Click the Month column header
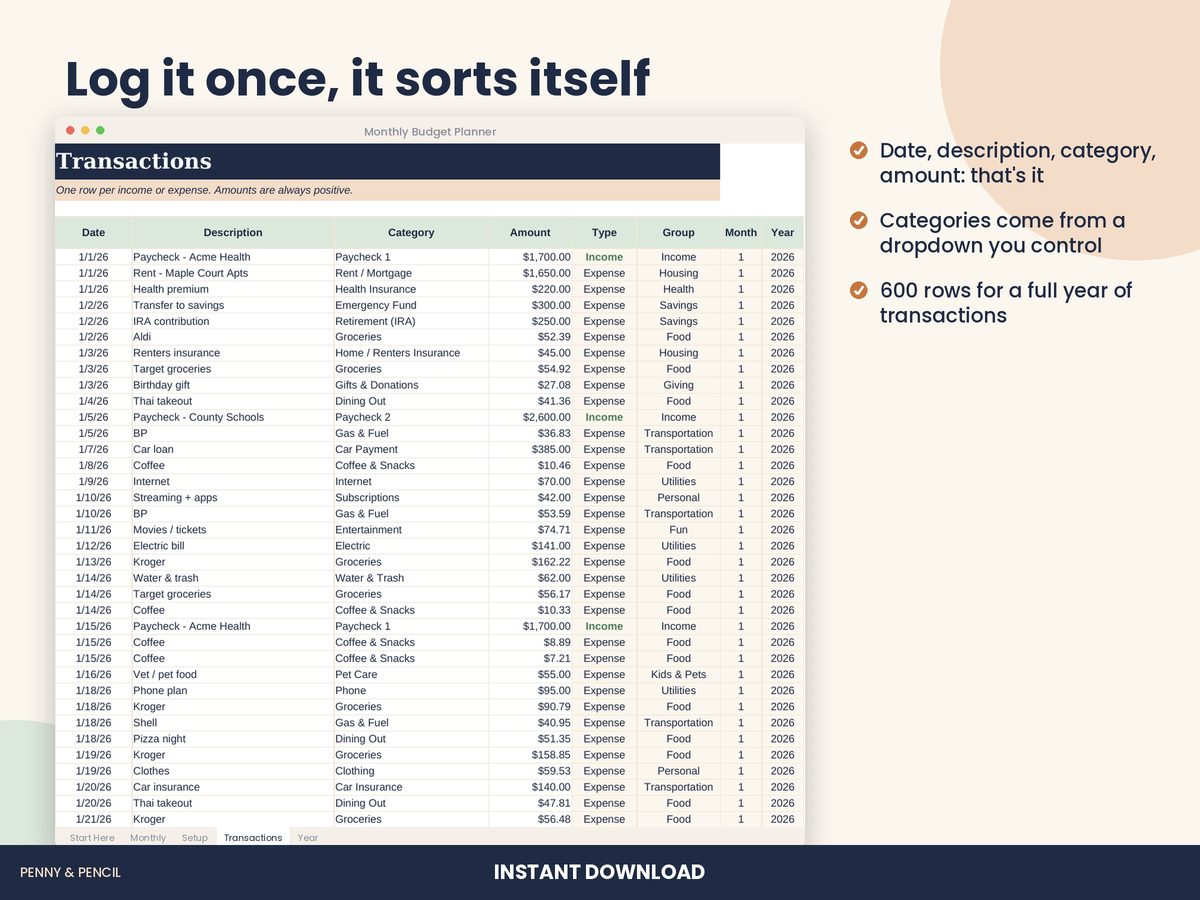This screenshot has height=900, width=1200. [741, 233]
